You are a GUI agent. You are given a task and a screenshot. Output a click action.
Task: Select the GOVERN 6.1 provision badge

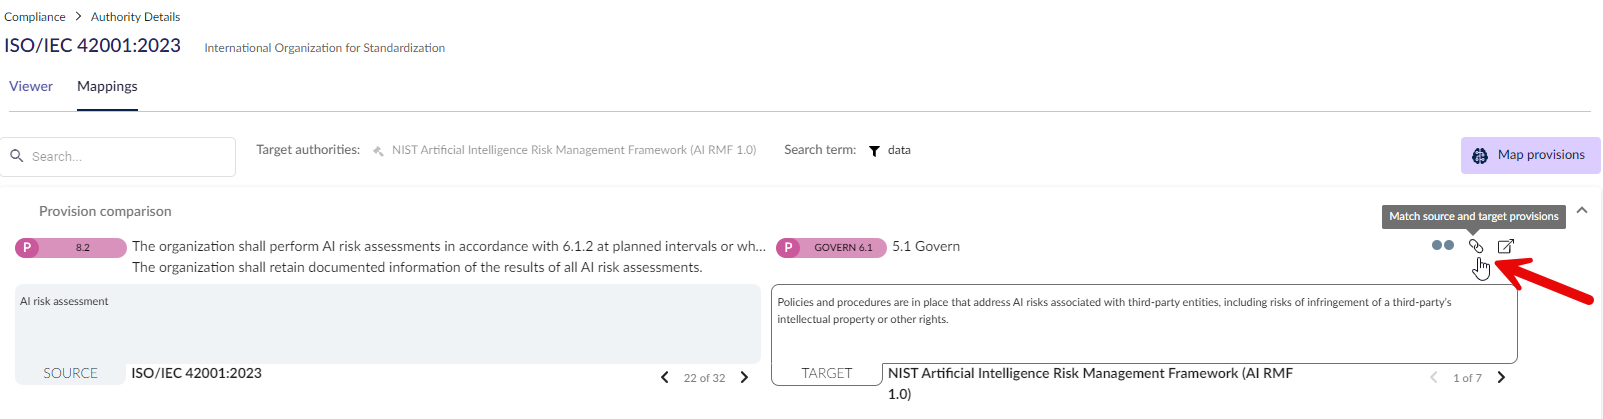pos(831,247)
